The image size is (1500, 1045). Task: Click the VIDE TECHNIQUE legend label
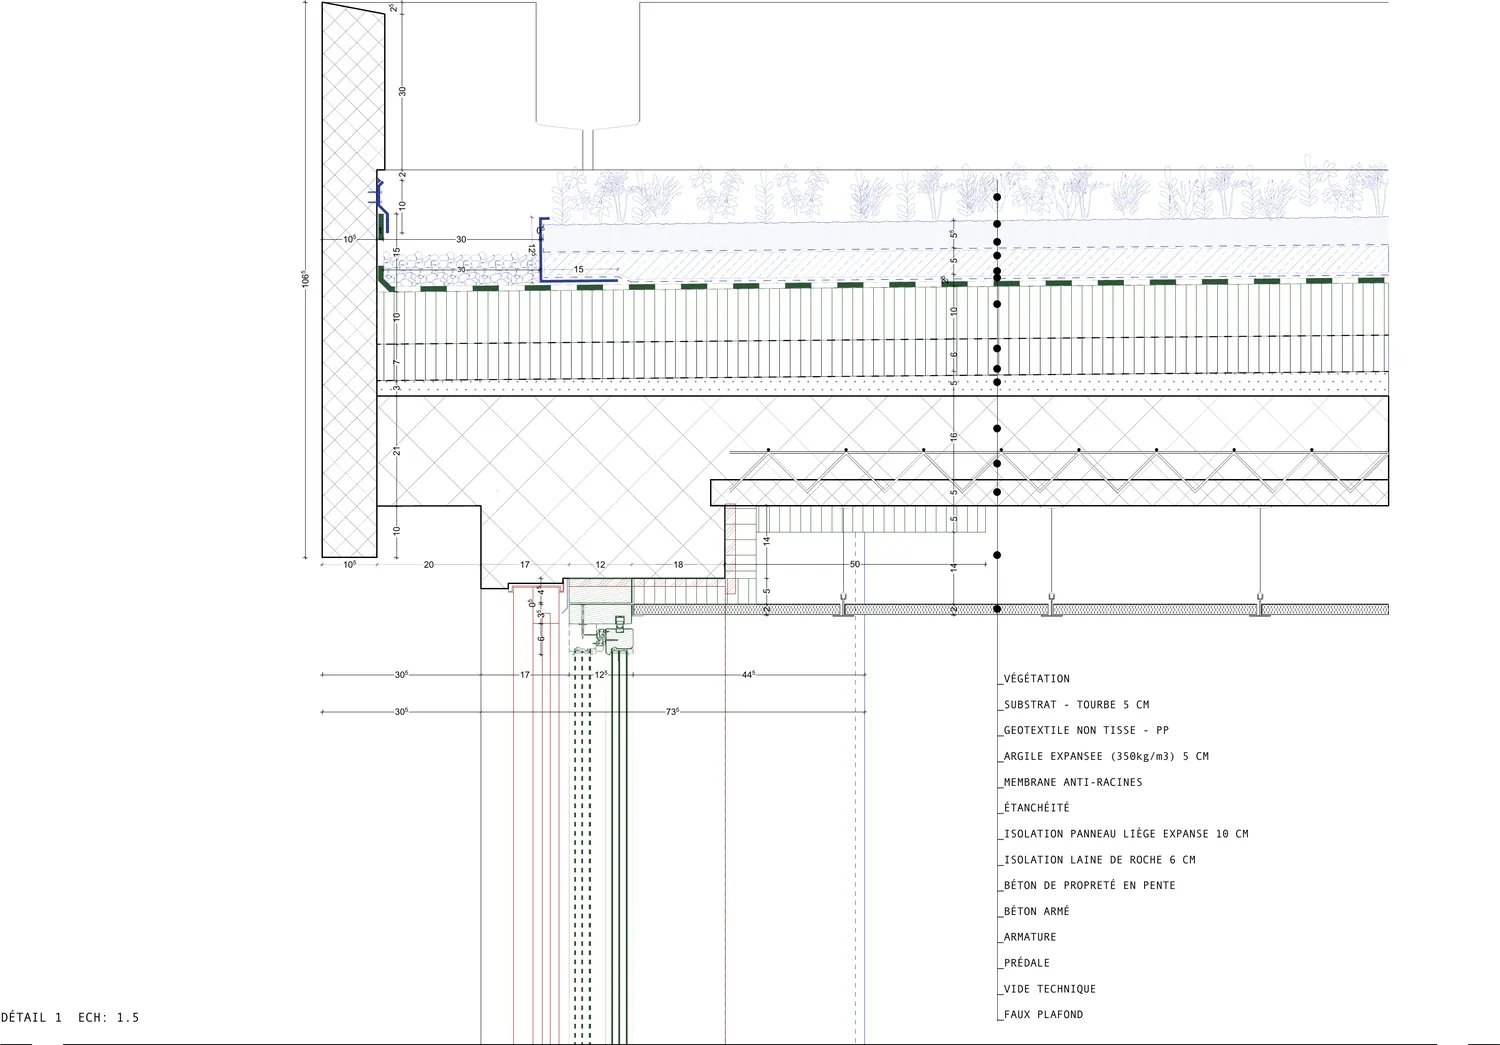tap(1050, 989)
